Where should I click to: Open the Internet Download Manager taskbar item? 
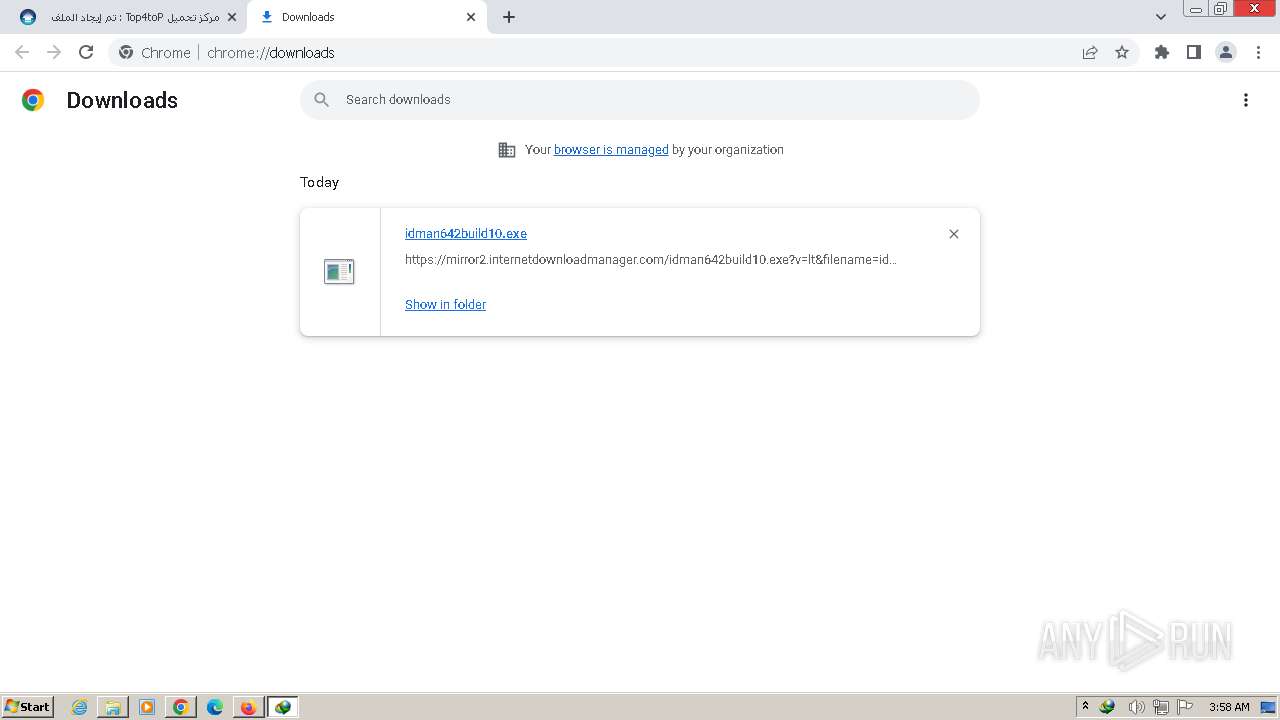tap(283, 707)
